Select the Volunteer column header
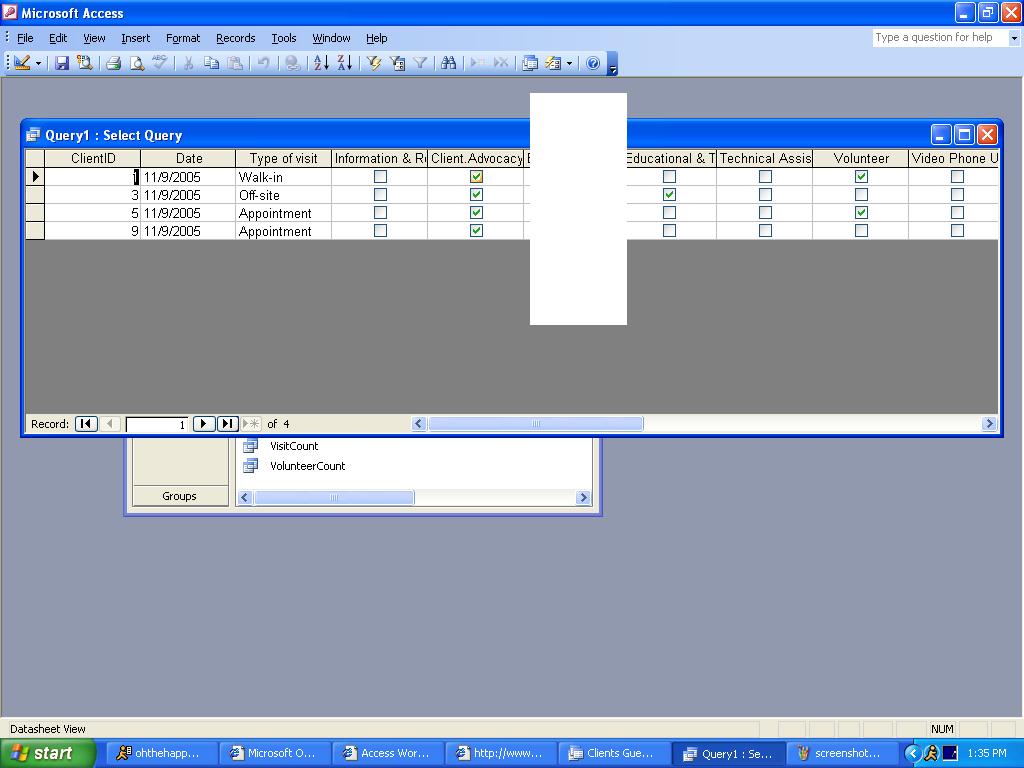Viewport: 1024px width, 768px height. (x=861, y=158)
